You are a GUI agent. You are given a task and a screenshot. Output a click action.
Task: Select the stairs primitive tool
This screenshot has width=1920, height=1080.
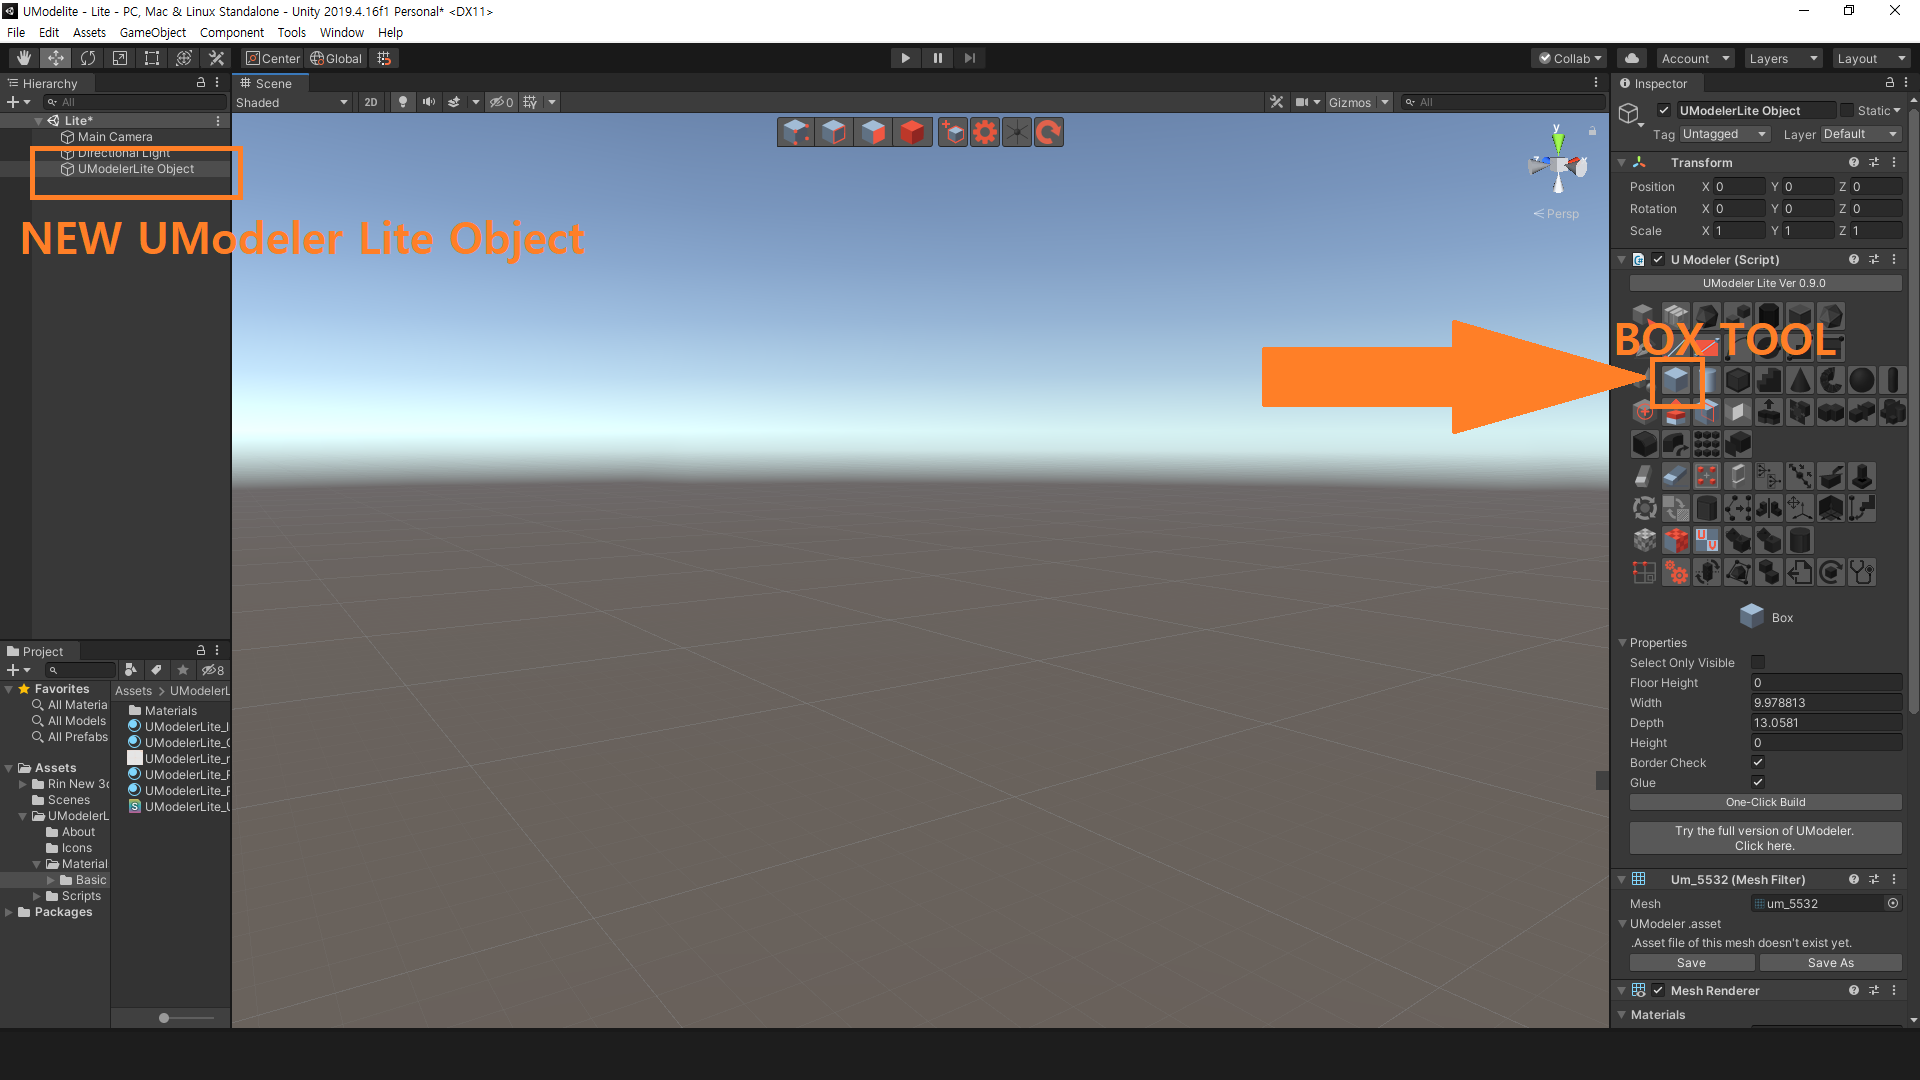coord(1769,380)
